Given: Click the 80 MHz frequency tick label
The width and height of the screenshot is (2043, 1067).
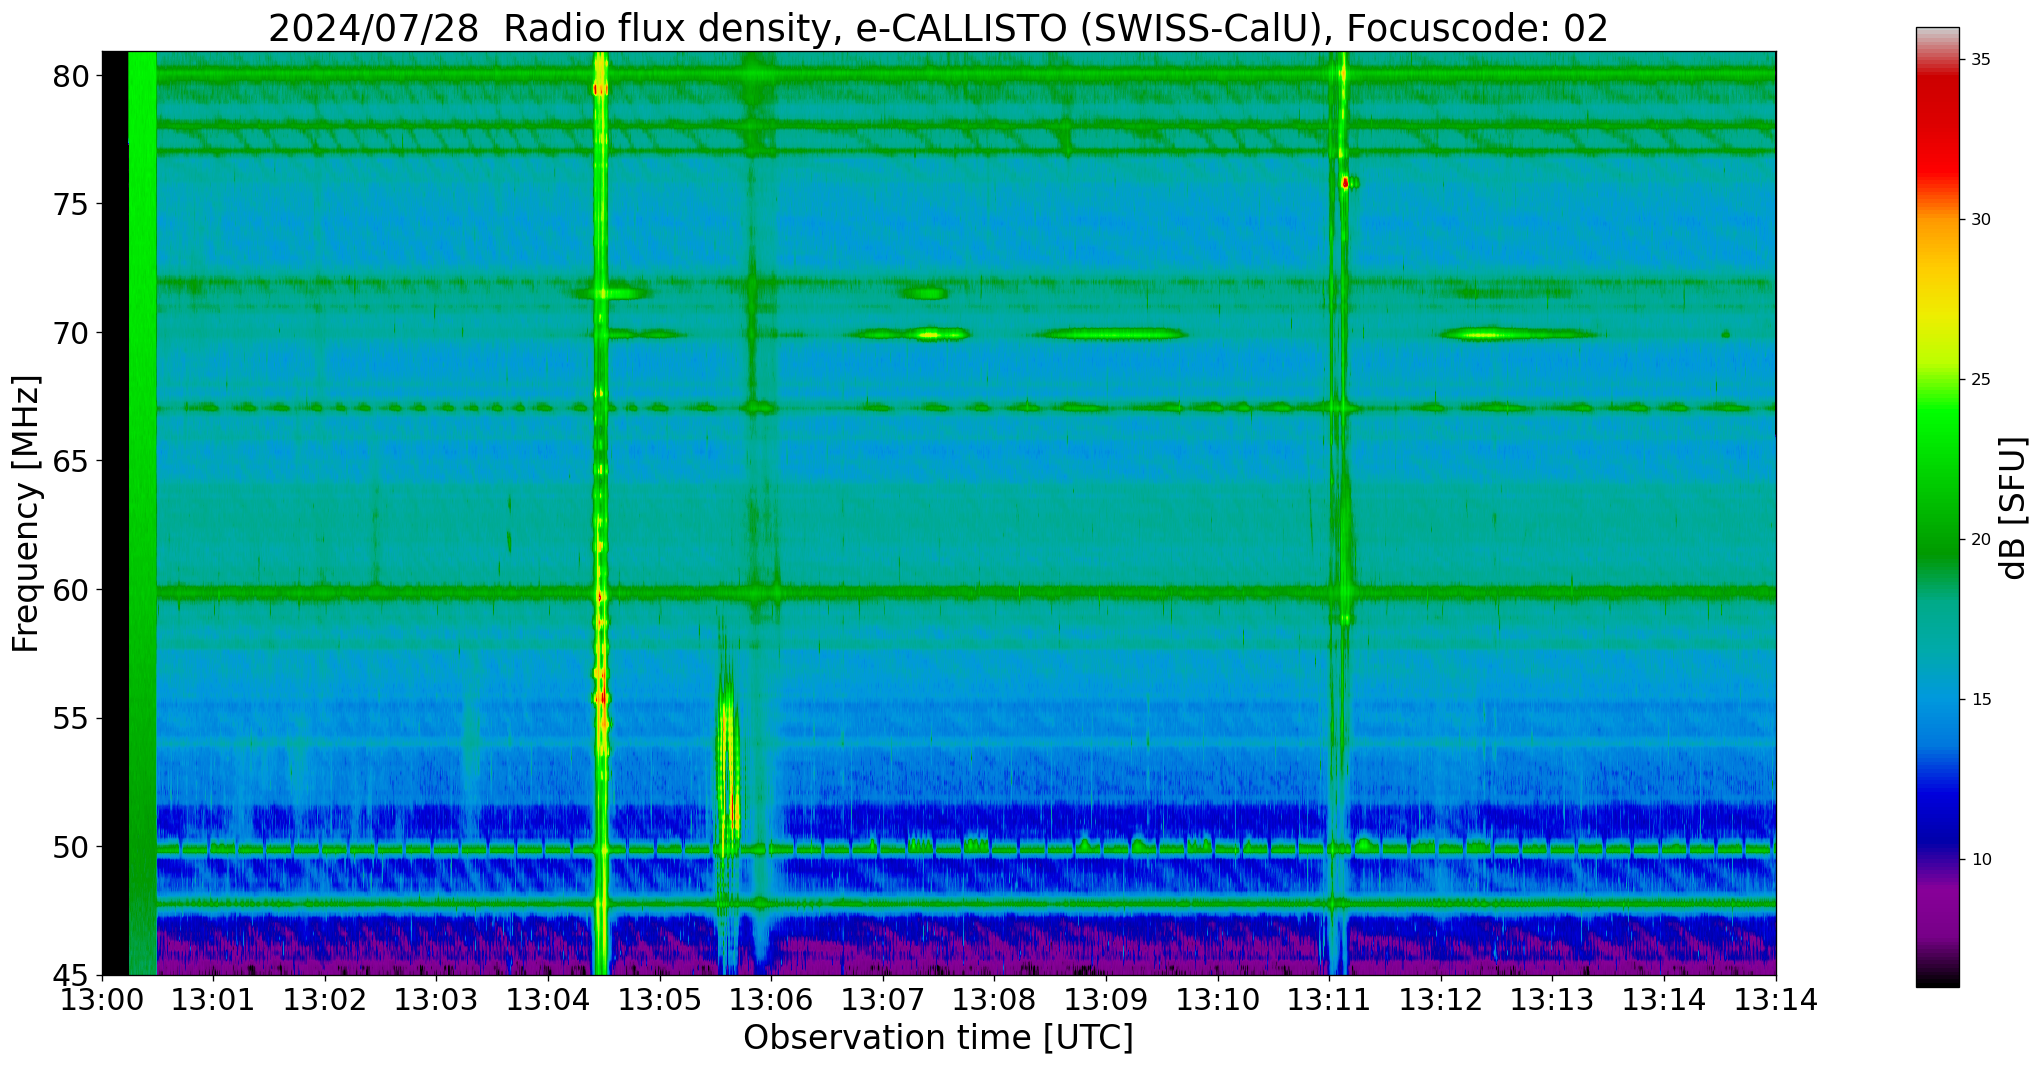Looking at the screenshot, I should 72,76.
